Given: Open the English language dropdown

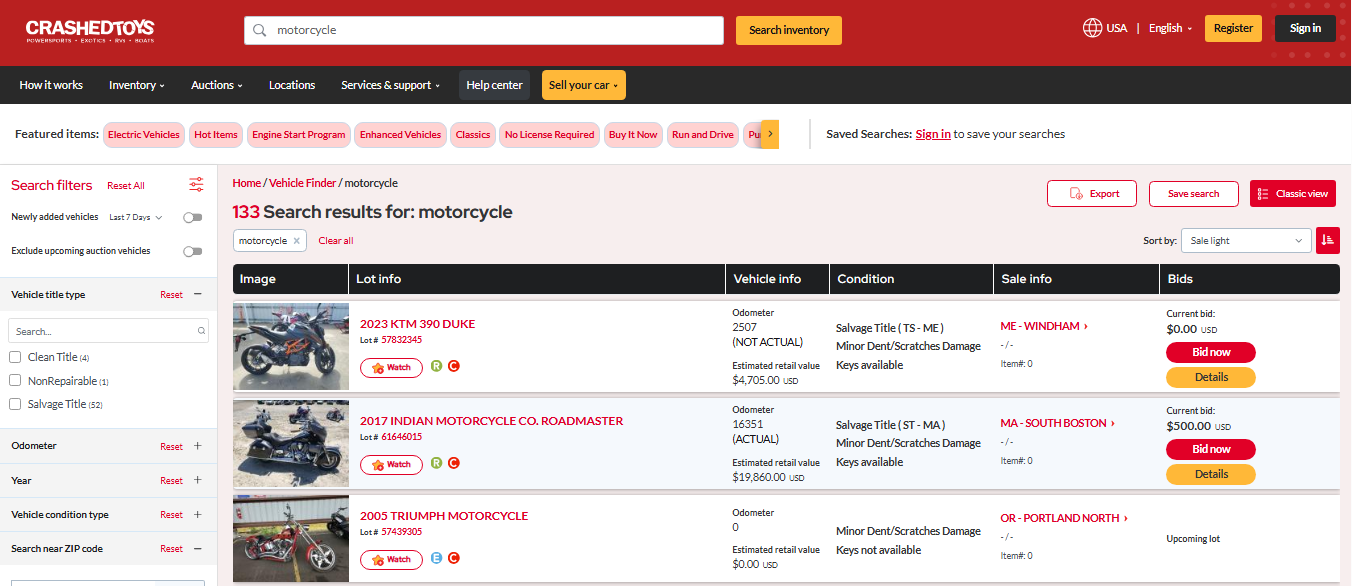Looking at the screenshot, I should 1170,28.
